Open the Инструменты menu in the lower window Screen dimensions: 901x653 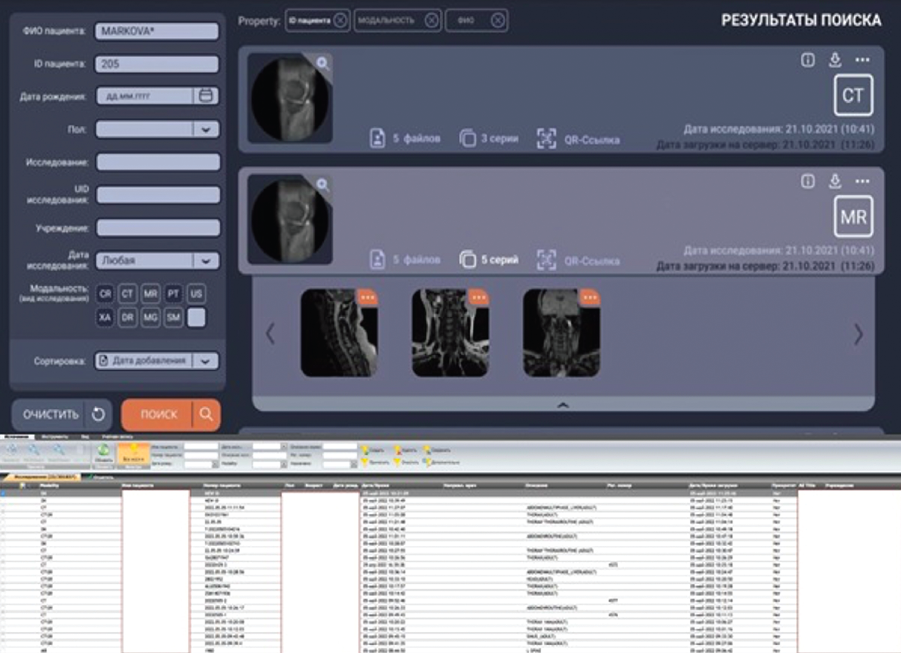click(55, 437)
